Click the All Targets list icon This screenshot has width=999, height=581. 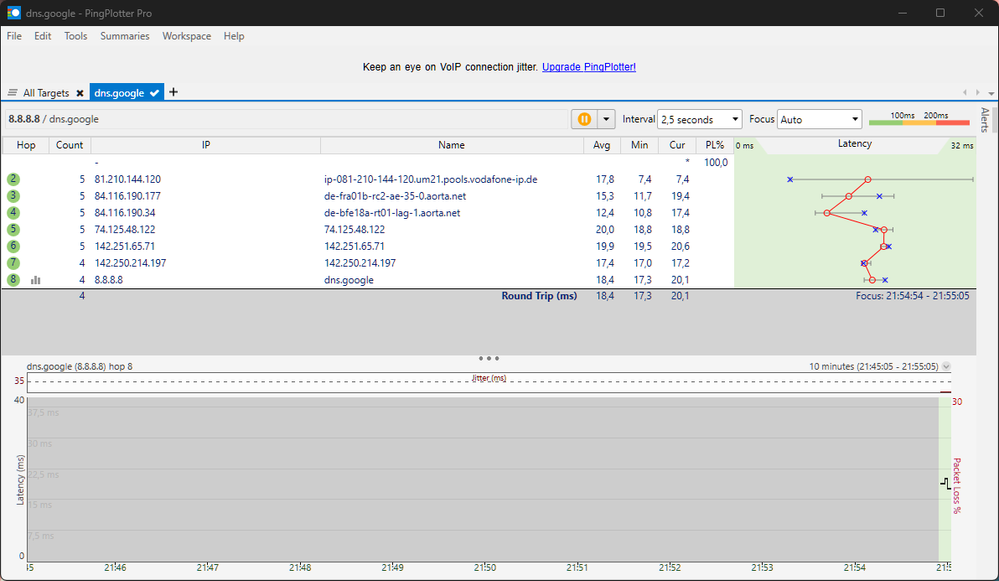(x=12, y=93)
